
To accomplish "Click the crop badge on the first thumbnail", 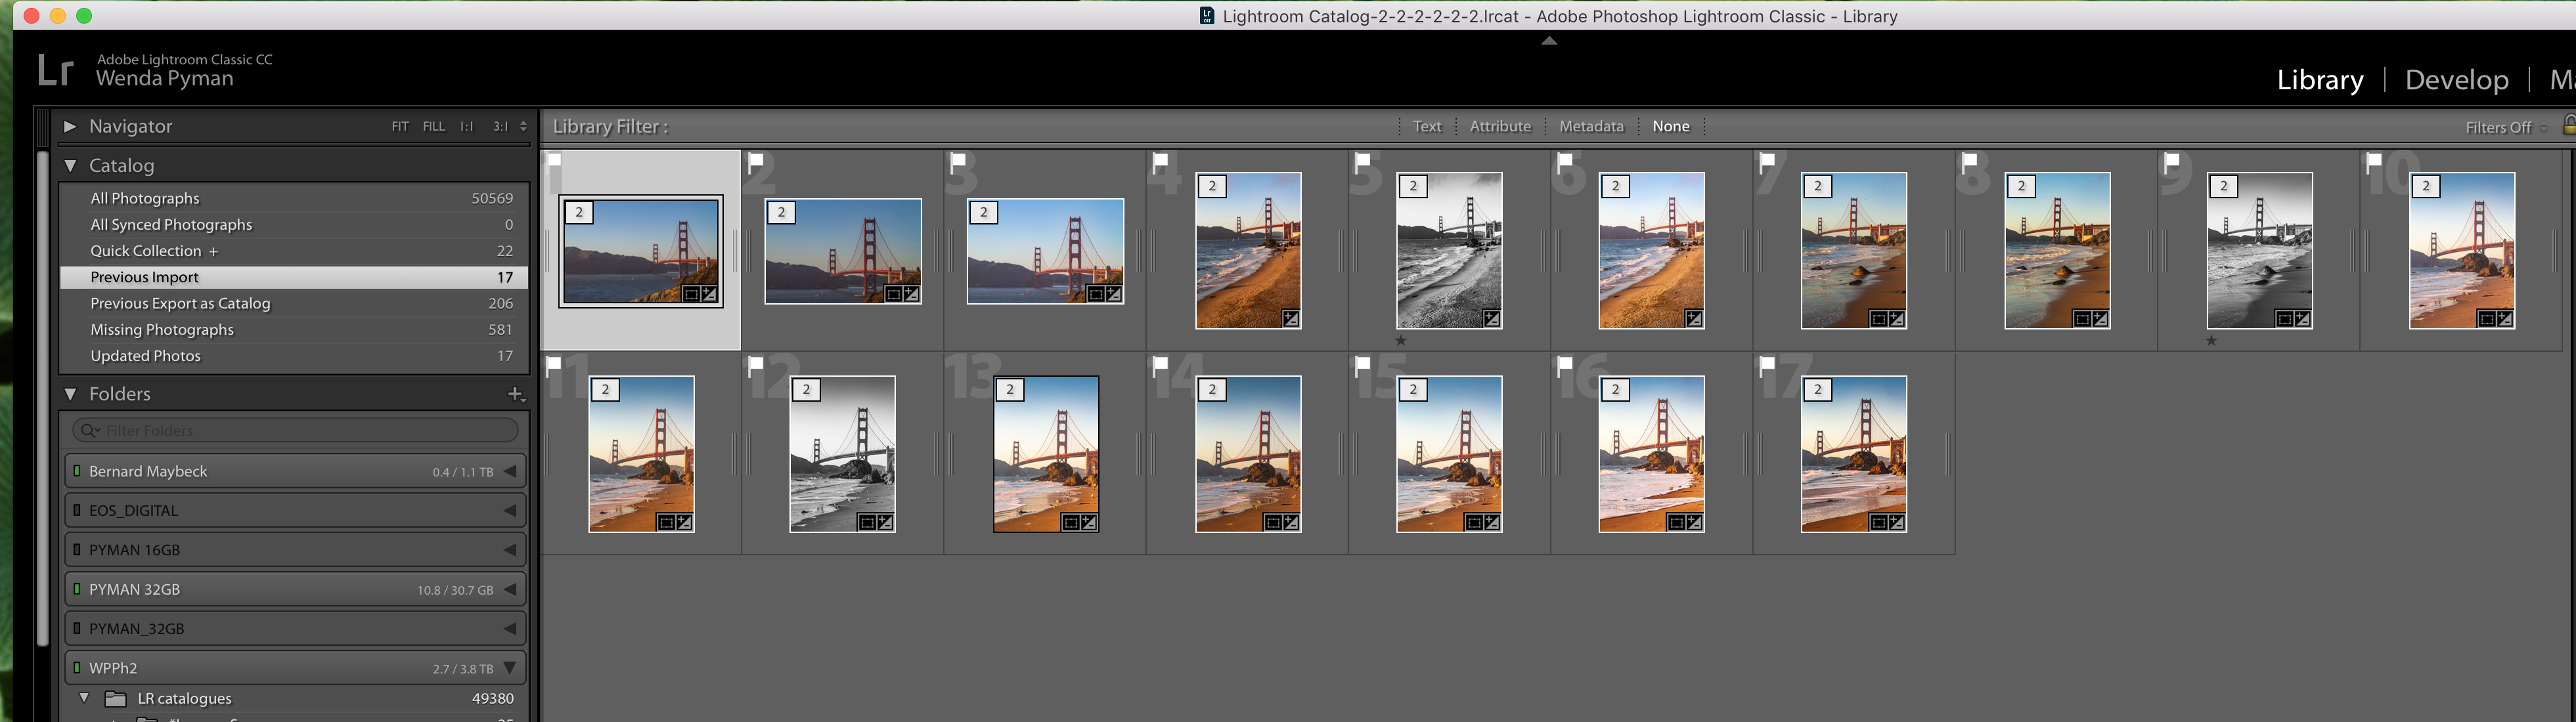I will [x=691, y=294].
